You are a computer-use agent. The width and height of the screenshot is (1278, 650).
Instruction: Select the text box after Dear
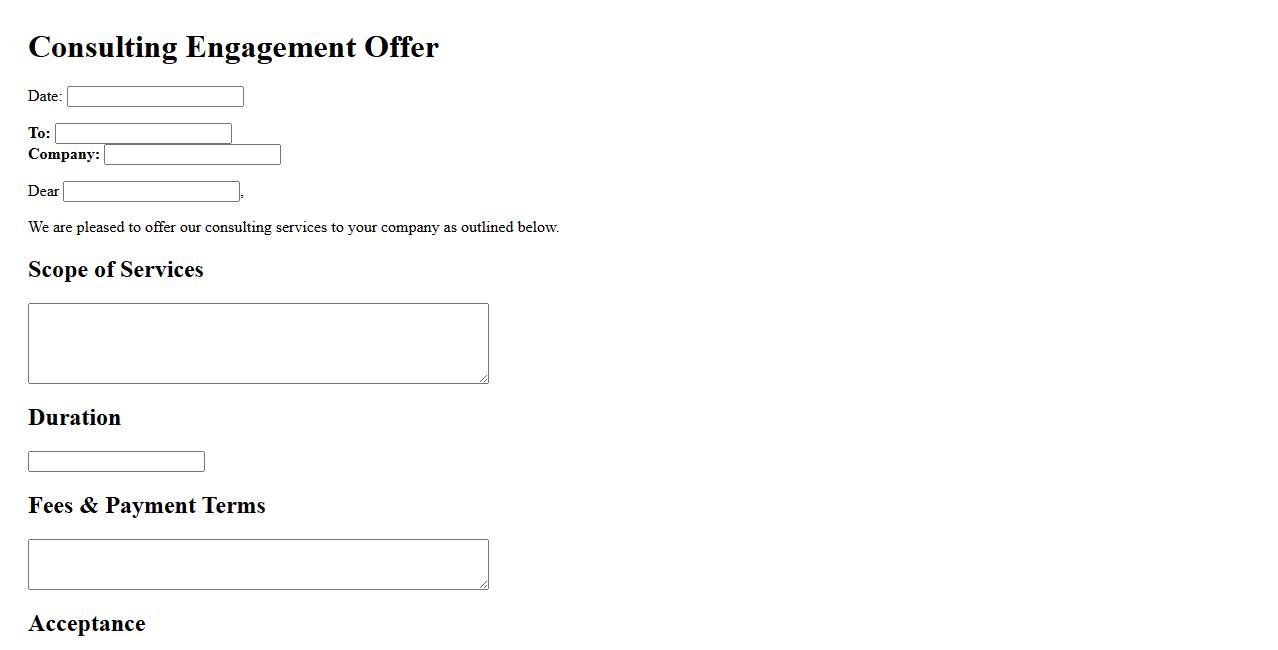click(x=151, y=192)
